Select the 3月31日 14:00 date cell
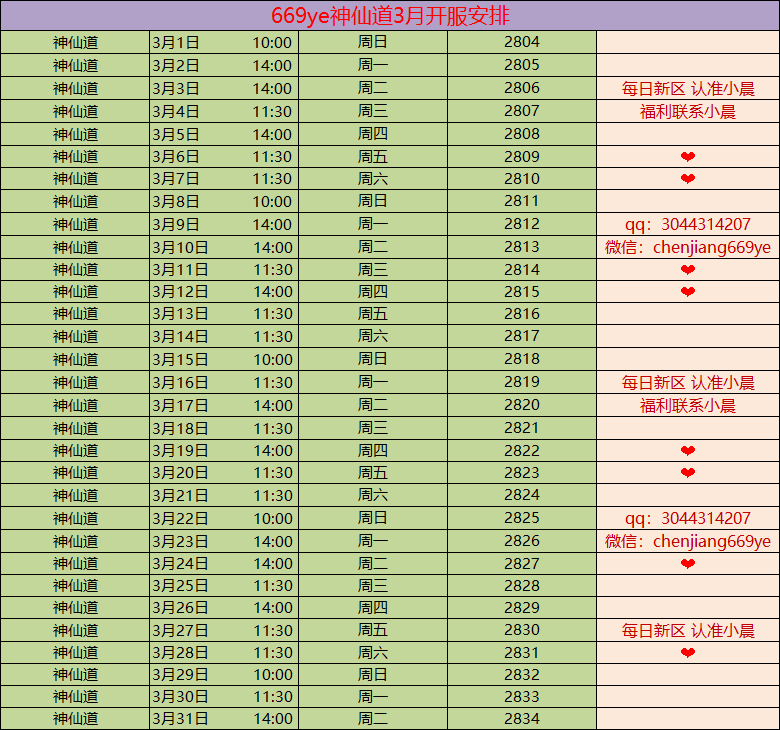The width and height of the screenshot is (780, 730). tap(223, 719)
